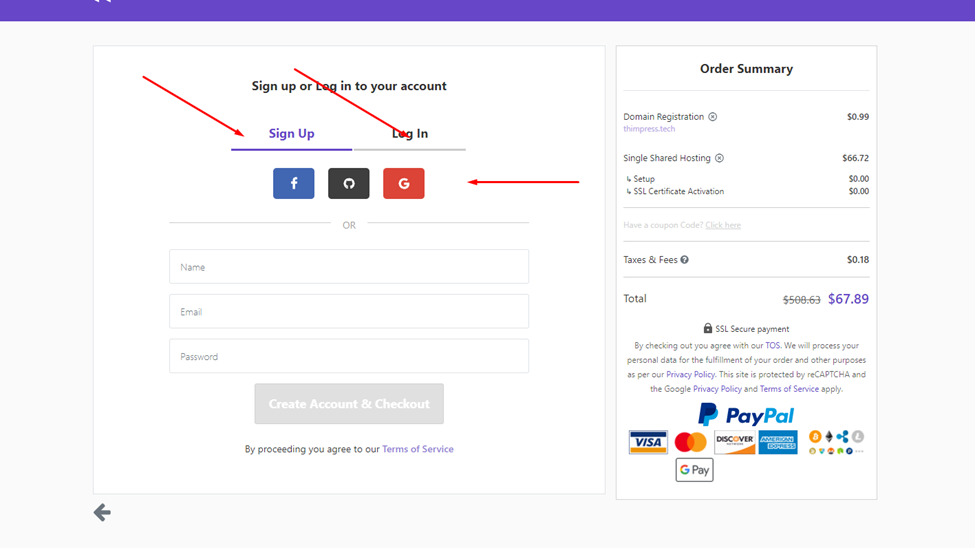Click the Mastercard icon
Screen dimensions: 975x548
691,442
